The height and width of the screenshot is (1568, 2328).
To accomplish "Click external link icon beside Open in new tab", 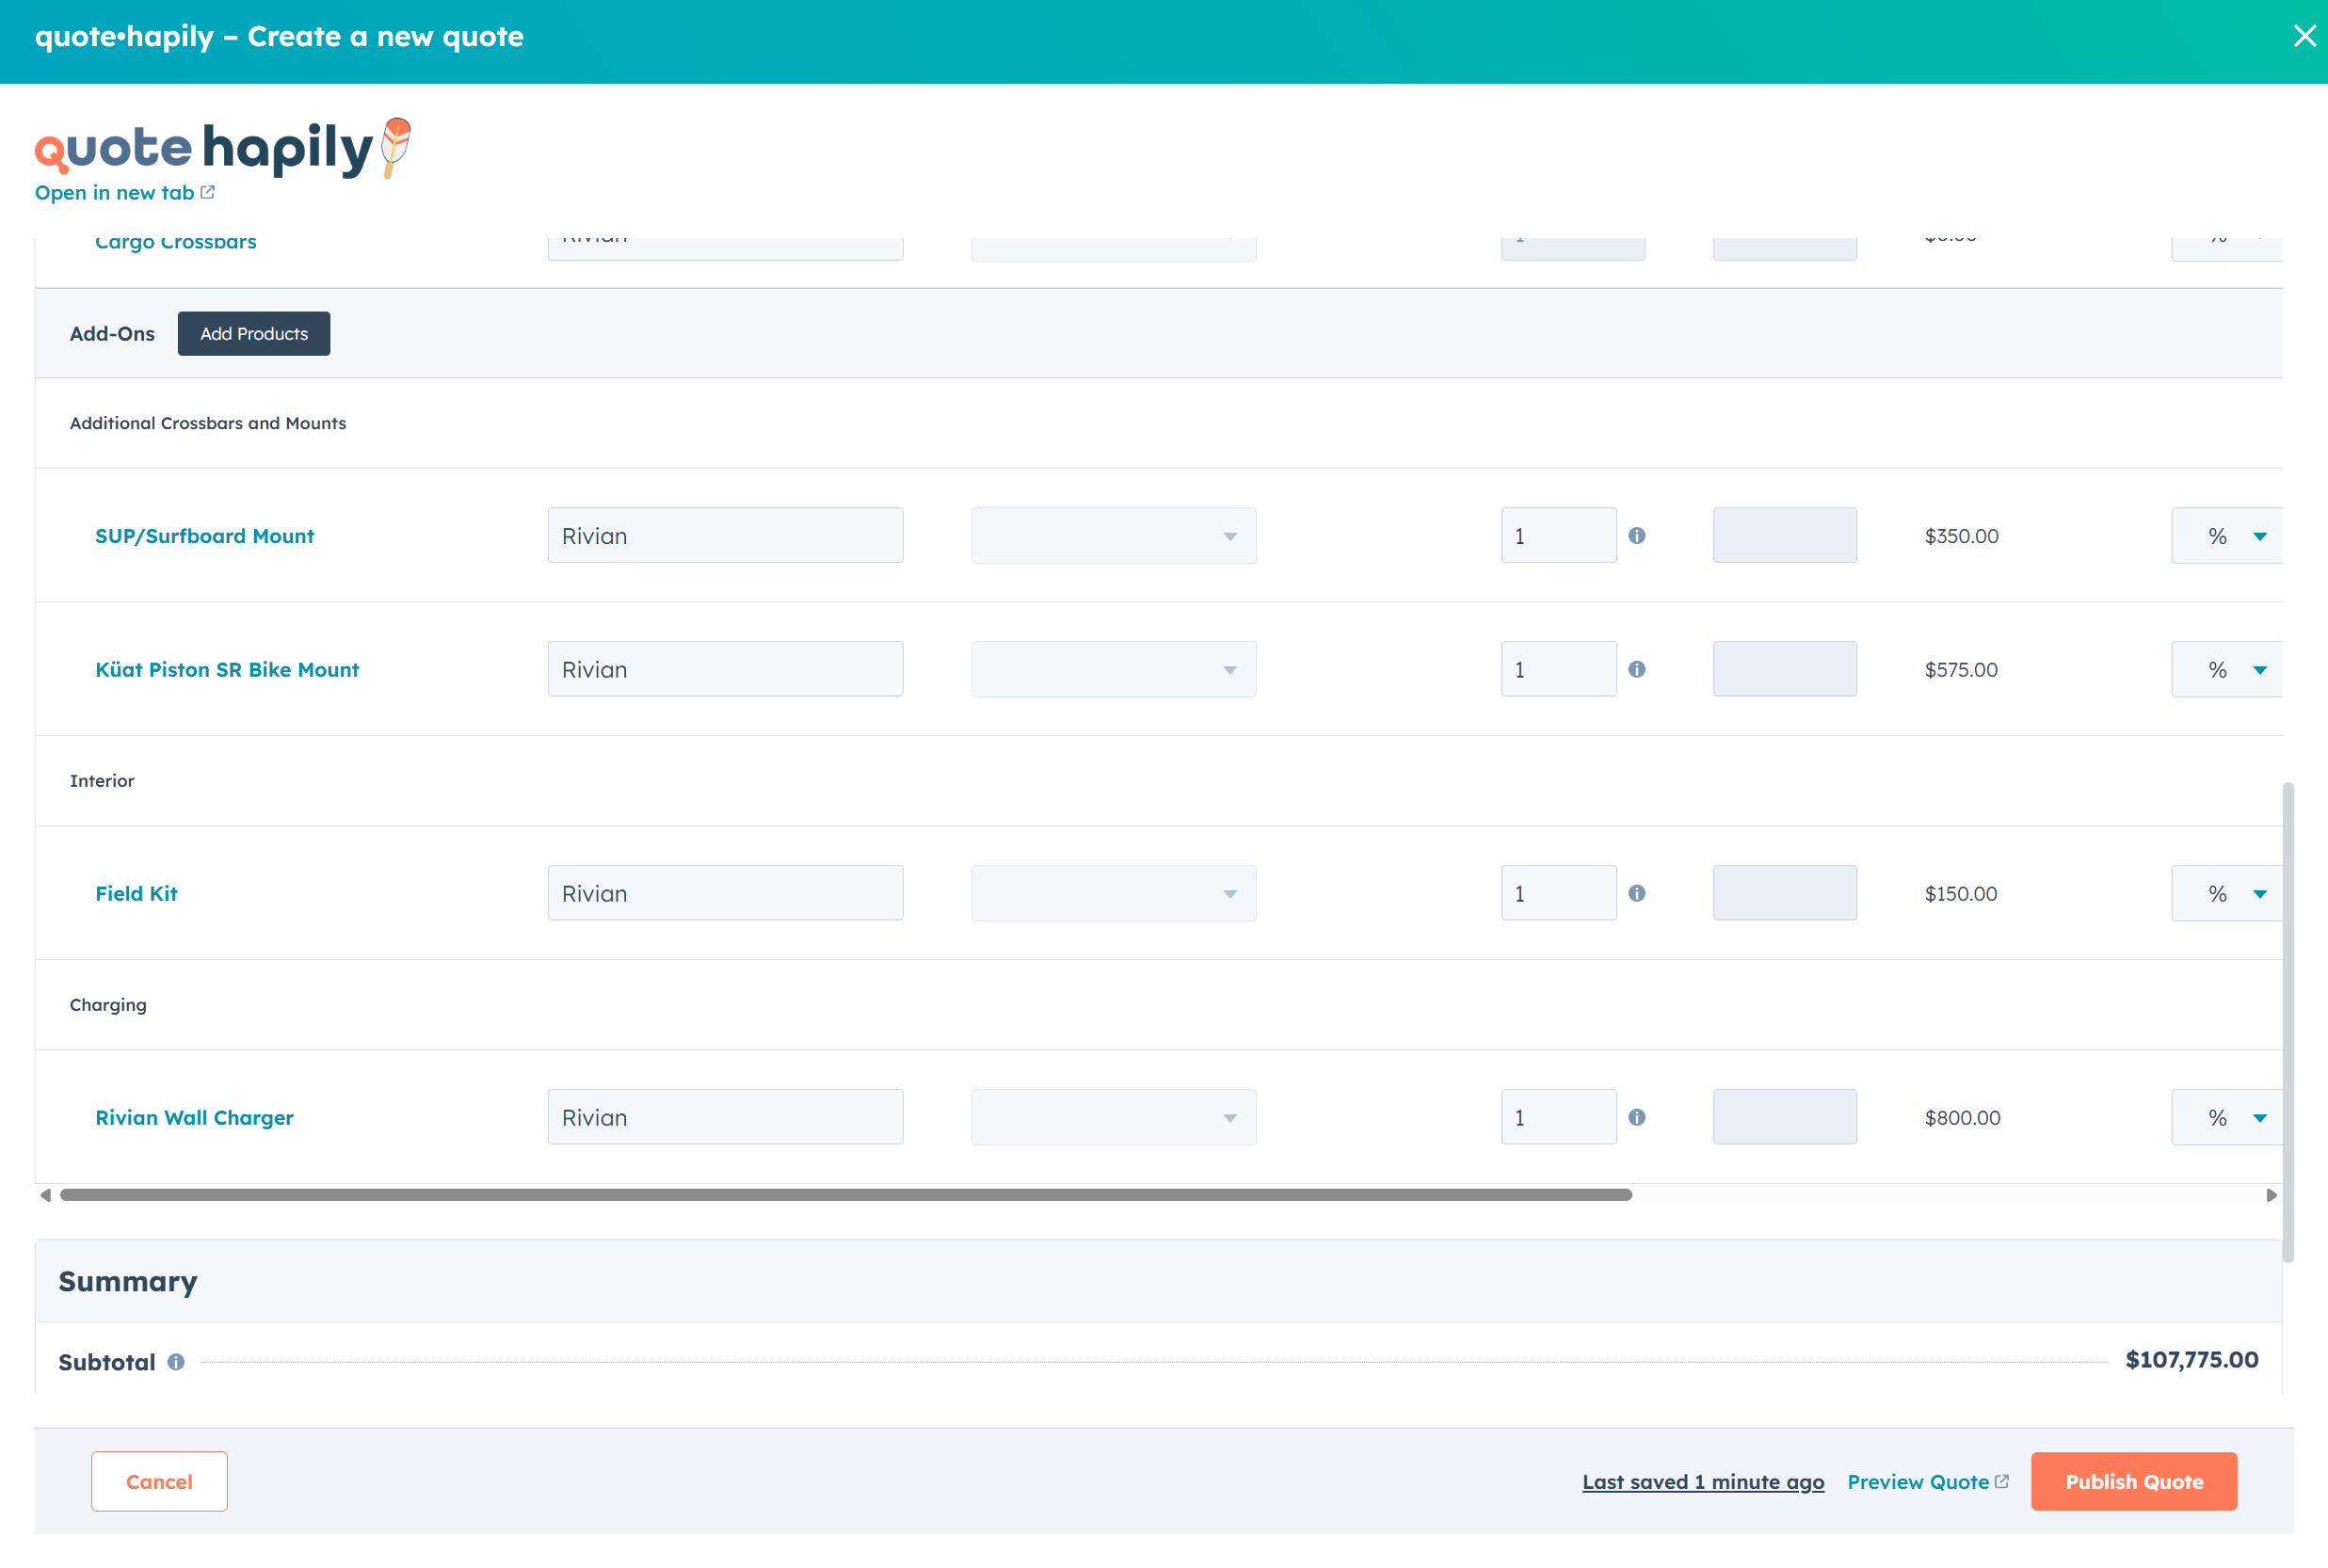I will (208, 192).
